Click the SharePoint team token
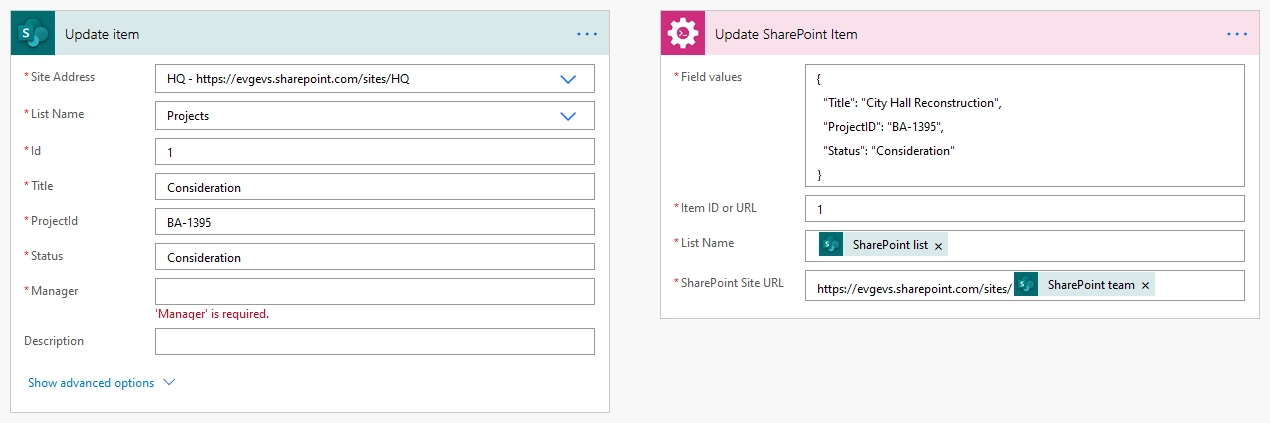Viewport: 1270px width, 423px height. click(1084, 285)
